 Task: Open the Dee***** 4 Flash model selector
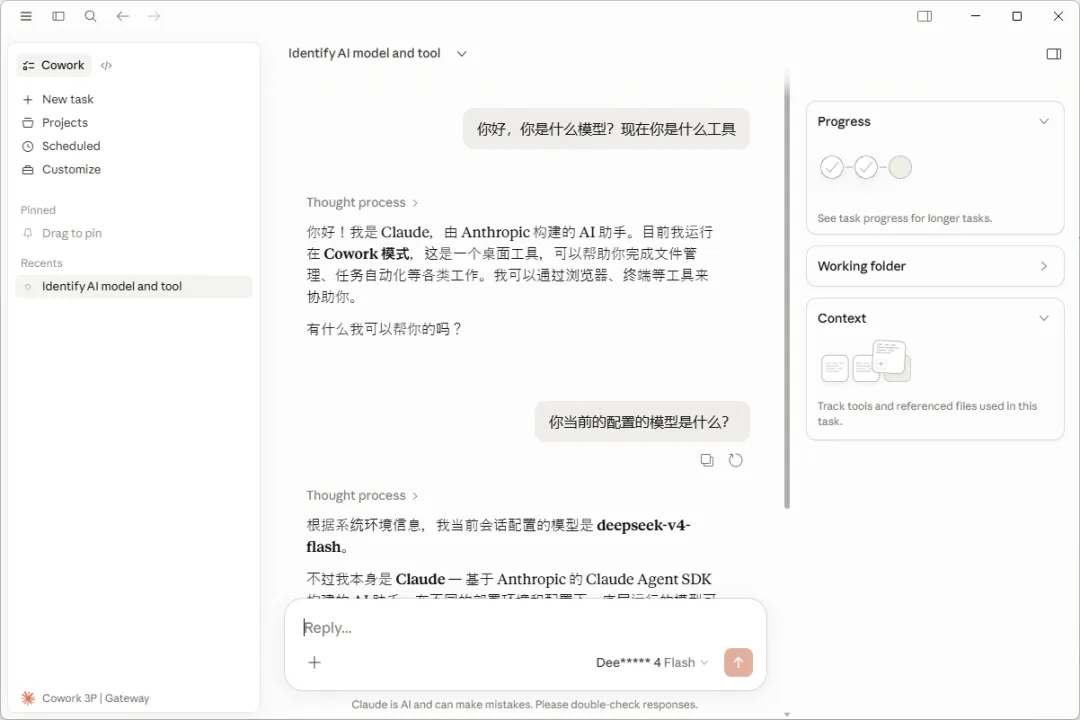coord(652,663)
